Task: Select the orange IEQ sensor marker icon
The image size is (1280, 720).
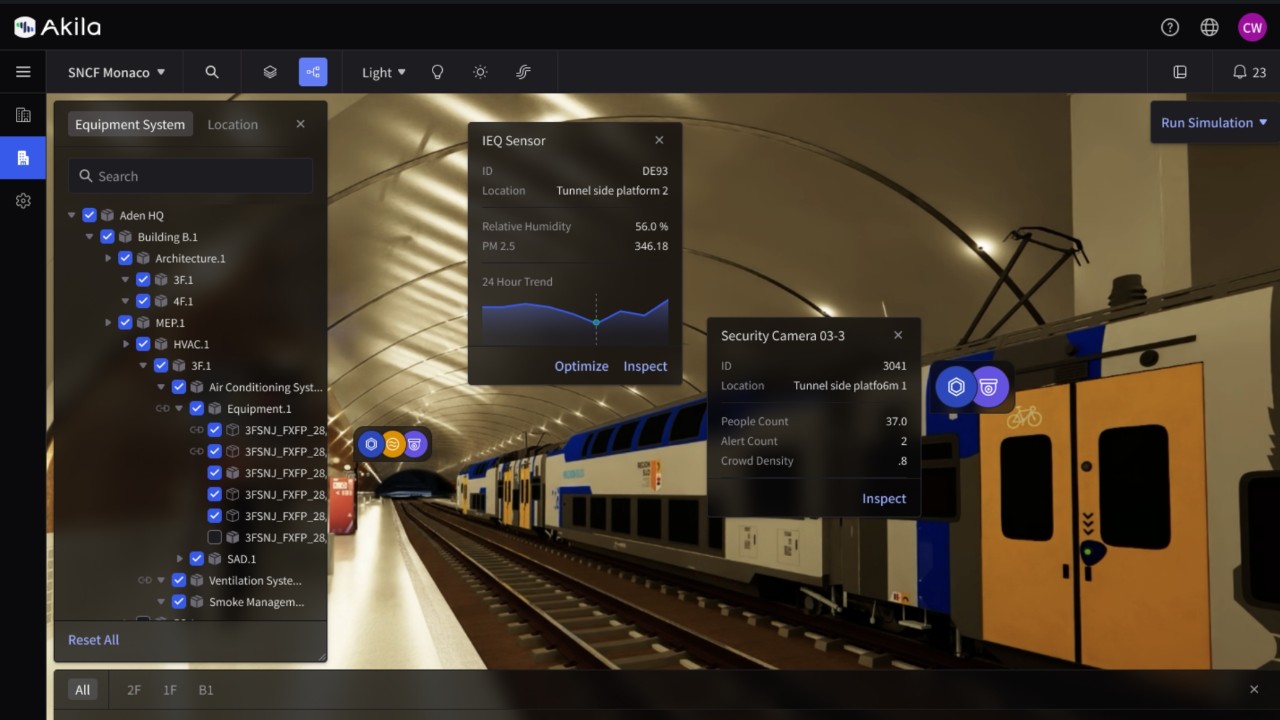Action: tap(393, 443)
